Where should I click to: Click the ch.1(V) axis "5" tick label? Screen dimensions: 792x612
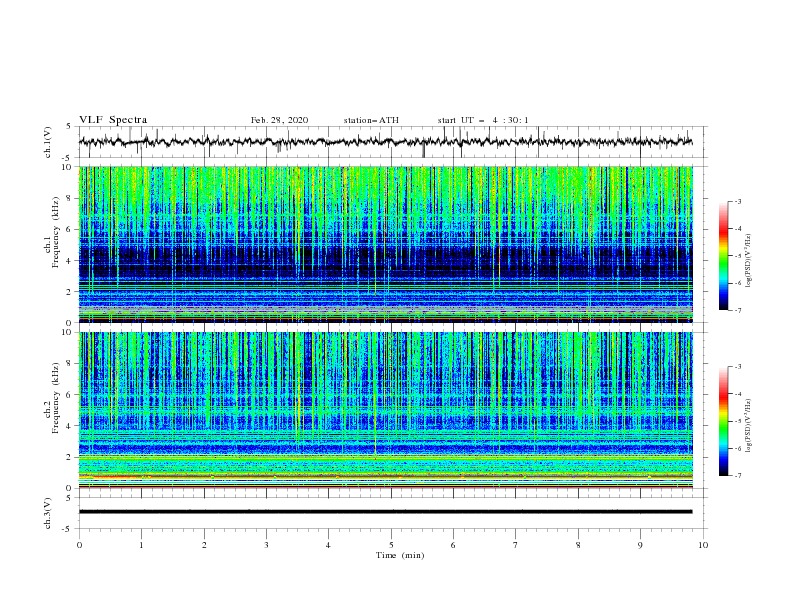[x=69, y=127]
